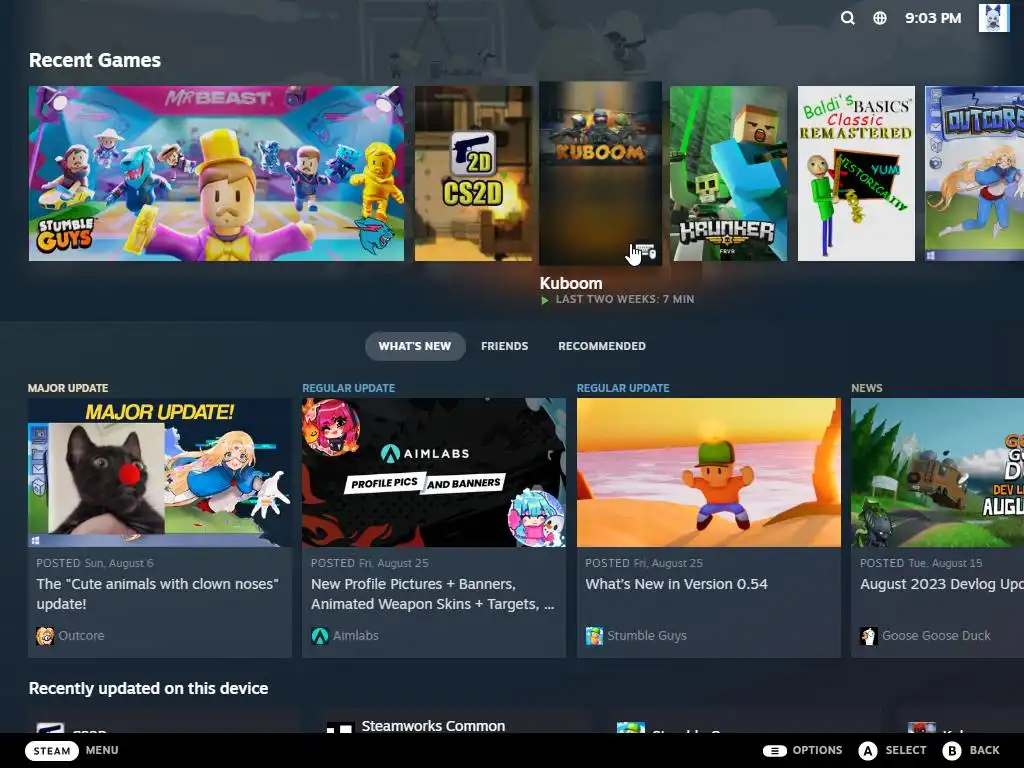This screenshot has width=1024, height=768.
Task: Open the Aimlabs profile pics banner image
Action: coord(434,472)
